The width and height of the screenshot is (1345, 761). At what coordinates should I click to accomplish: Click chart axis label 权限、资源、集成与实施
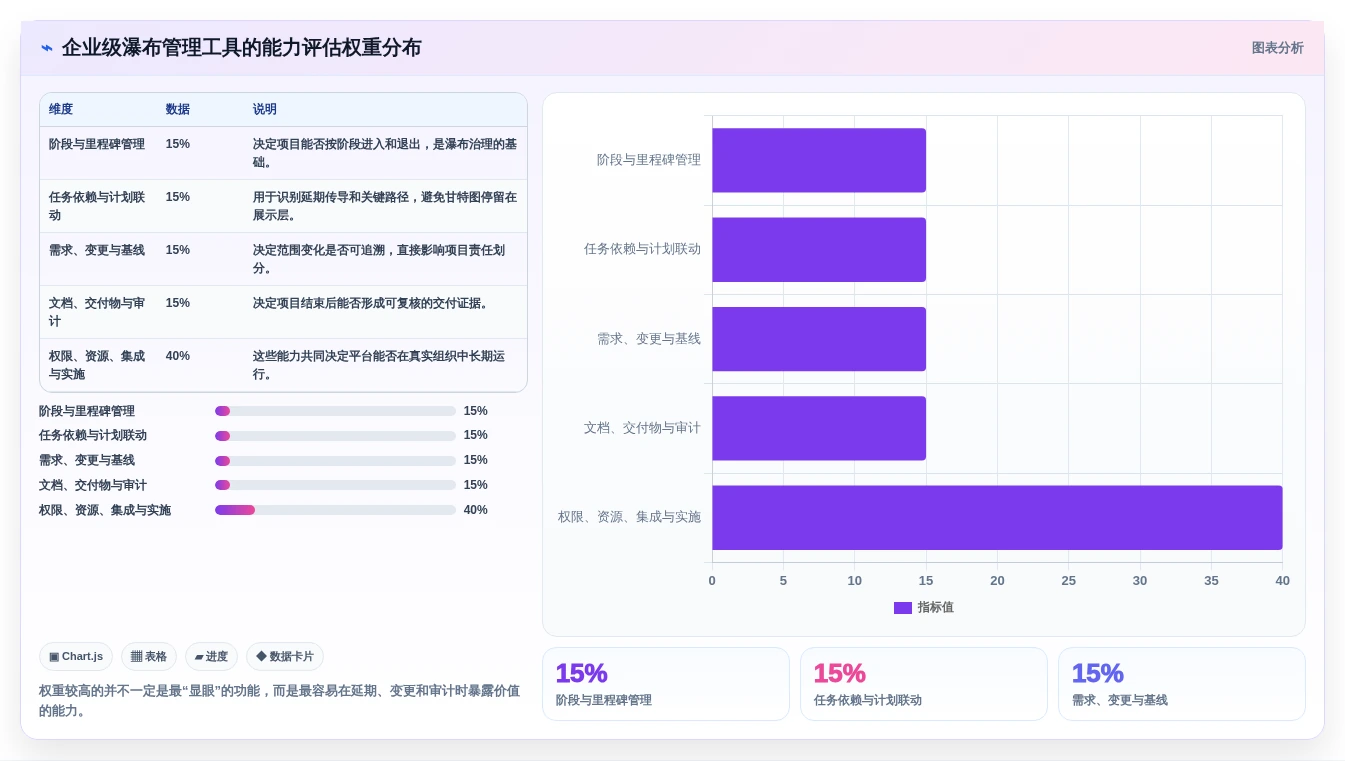(629, 517)
